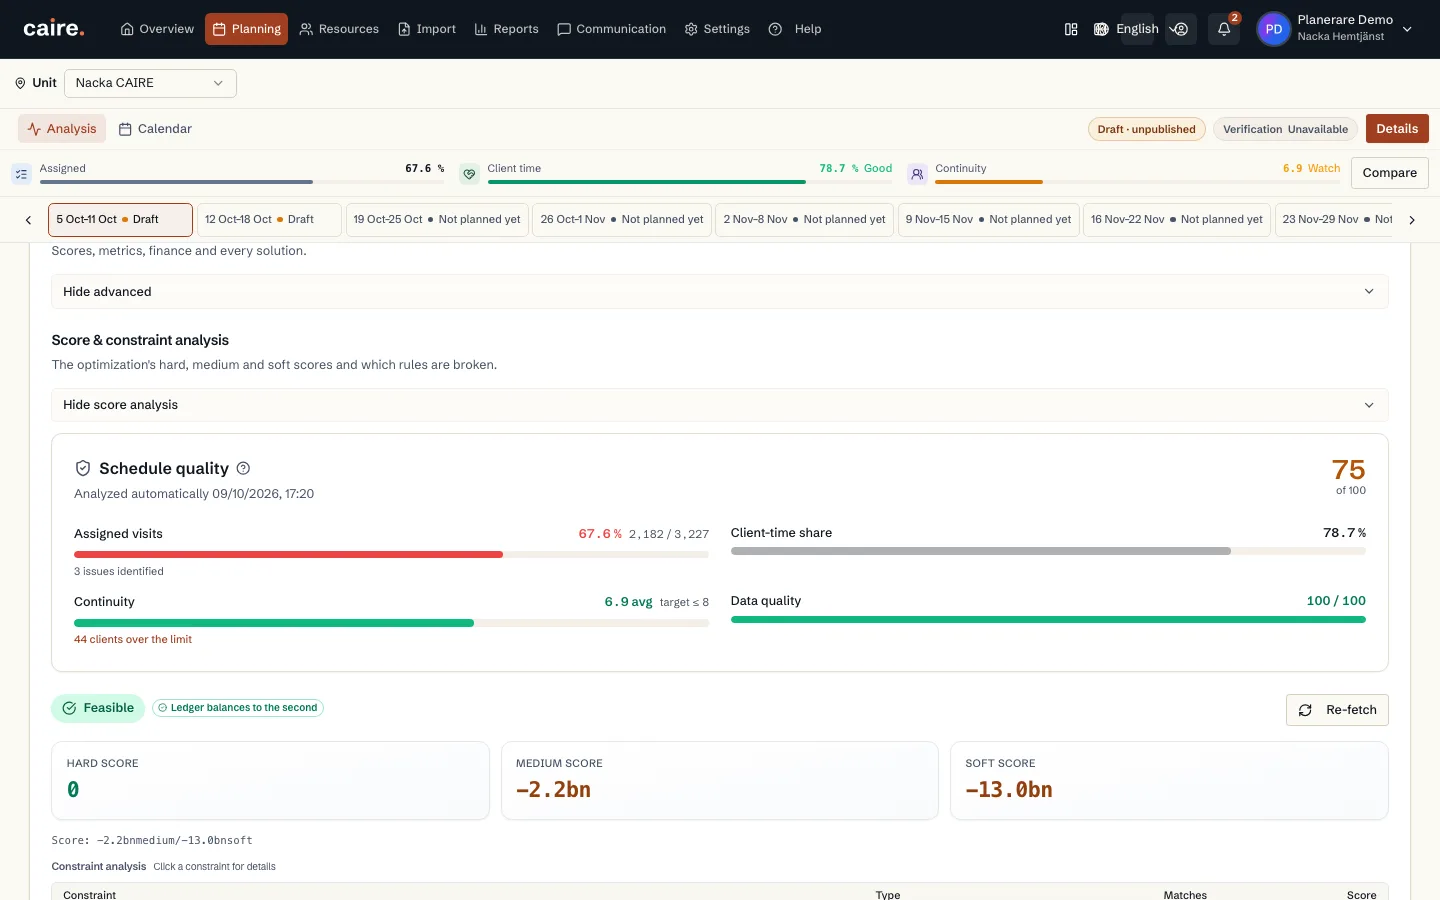Viewport: 1440px width, 900px height.
Task: Click the Continuity people icon
Action: coord(917,174)
